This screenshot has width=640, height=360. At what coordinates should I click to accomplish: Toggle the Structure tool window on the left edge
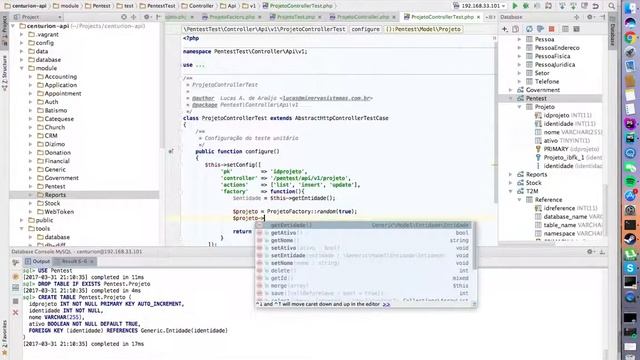pos(4,73)
